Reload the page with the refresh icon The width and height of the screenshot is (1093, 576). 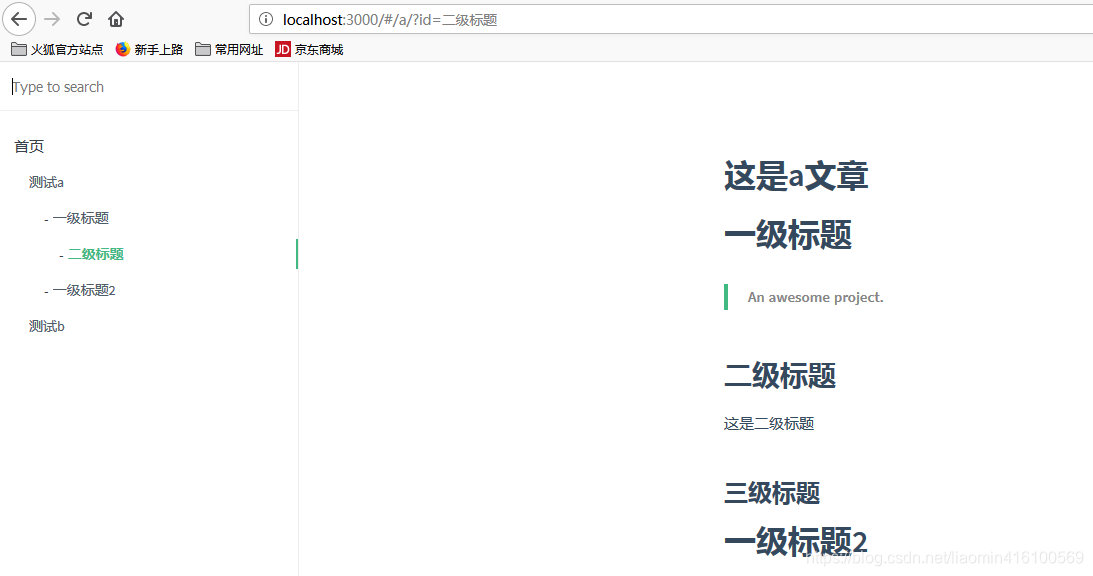(x=84, y=19)
